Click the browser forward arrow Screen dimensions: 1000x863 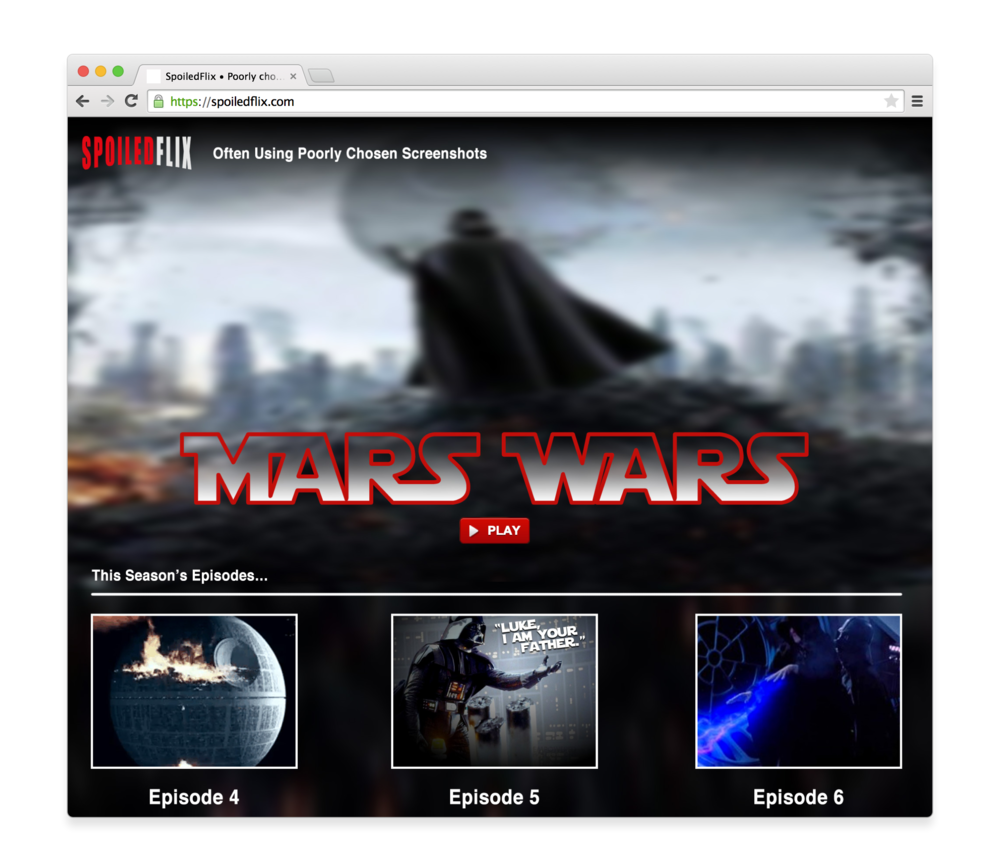[x=107, y=101]
